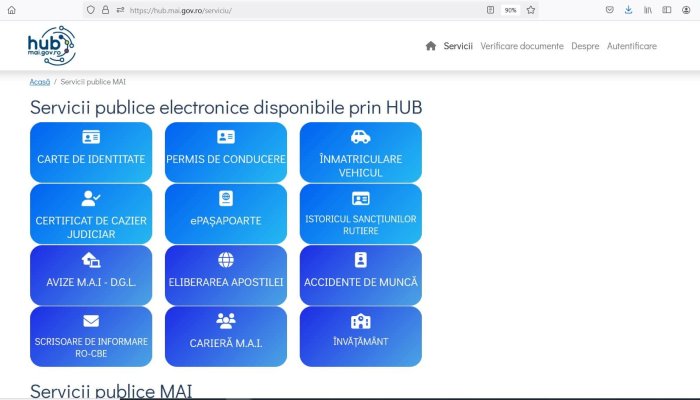This screenshot has width=700, height=400.
Task: Open Istoricul Sancțiunilor Rutiere tile
Action: (x=361, y=214)
